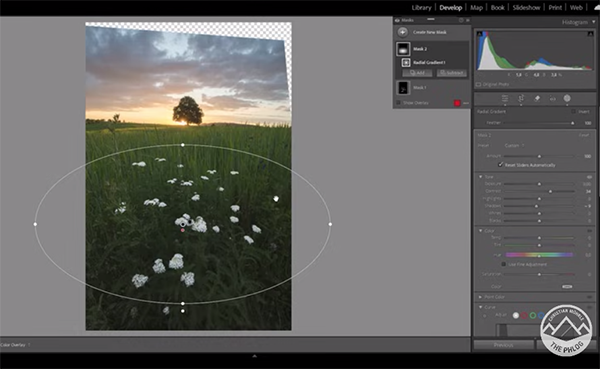Image resolution: width=600 pixels, height=369 pixels.
Task: Select the red curve channel circle
Action: click(524, 315)
